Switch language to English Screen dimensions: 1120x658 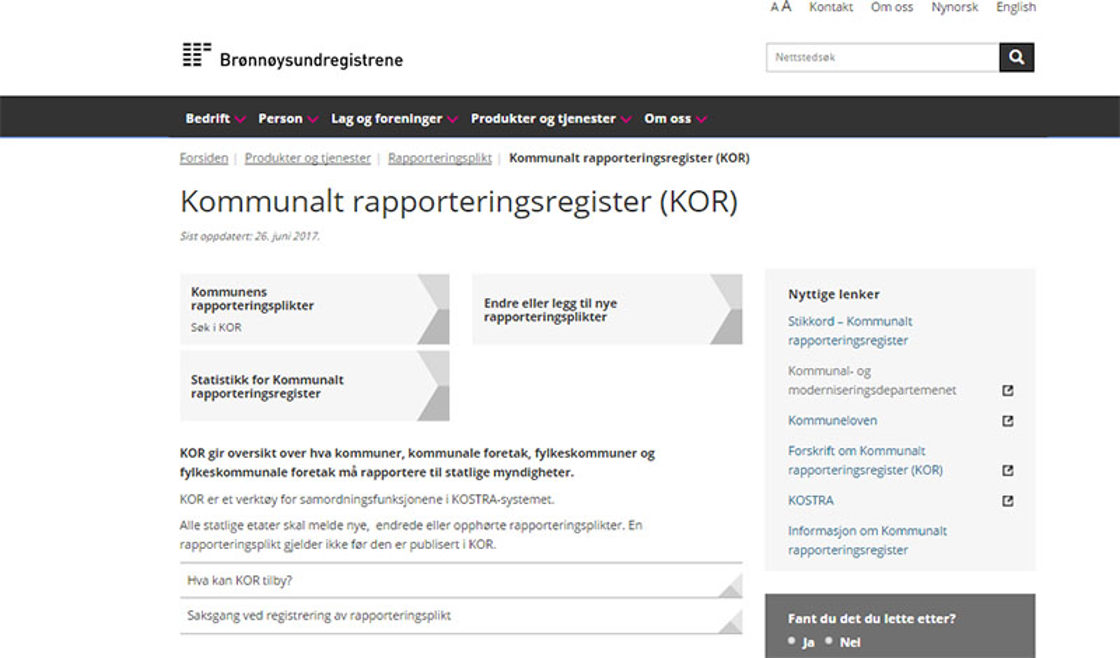[1015, 7]
